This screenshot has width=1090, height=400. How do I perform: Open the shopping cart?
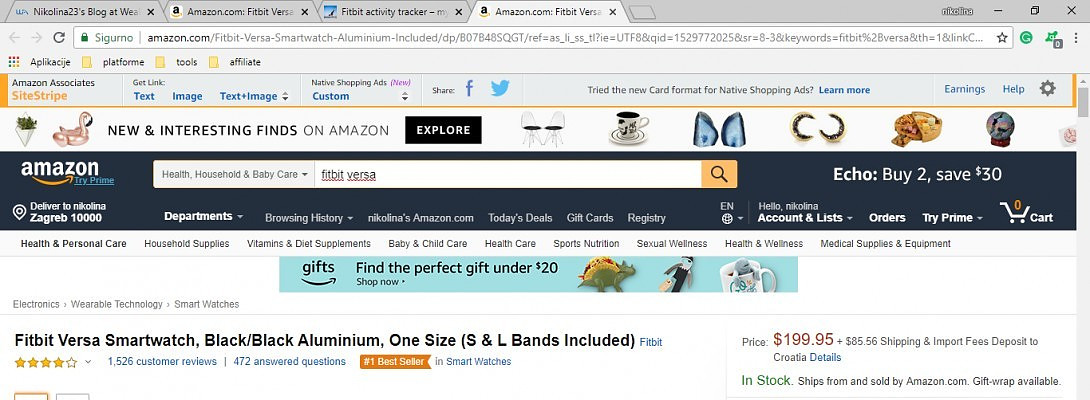(1026, 213)
